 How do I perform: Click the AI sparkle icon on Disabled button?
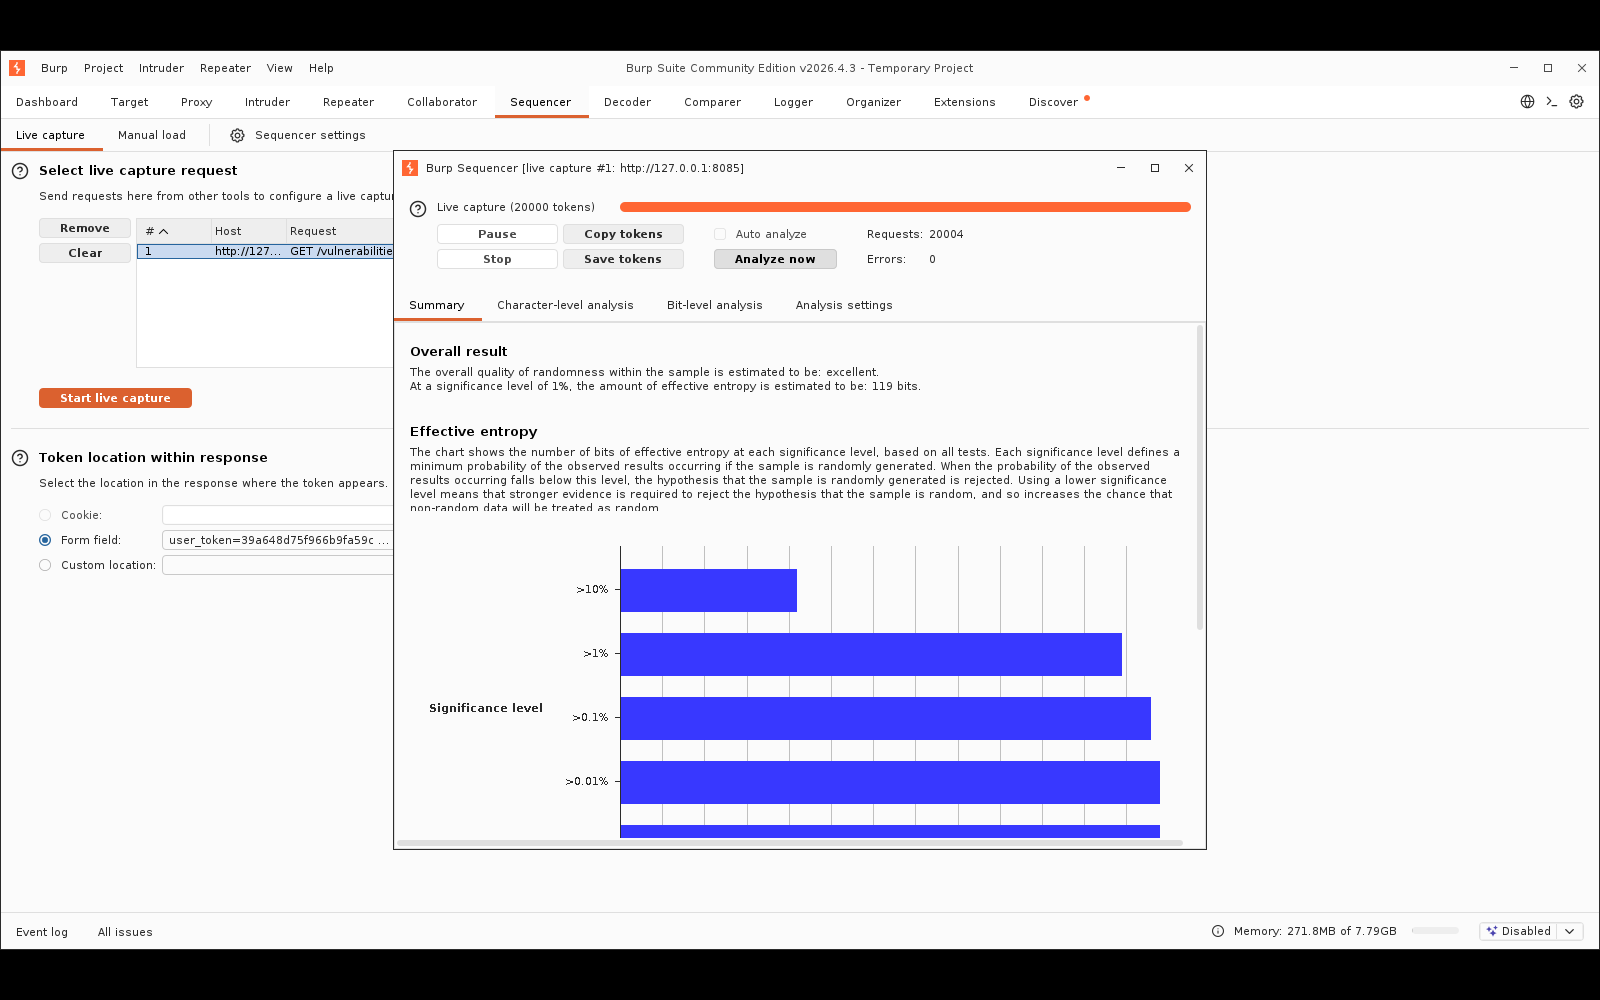(1492, 931)
